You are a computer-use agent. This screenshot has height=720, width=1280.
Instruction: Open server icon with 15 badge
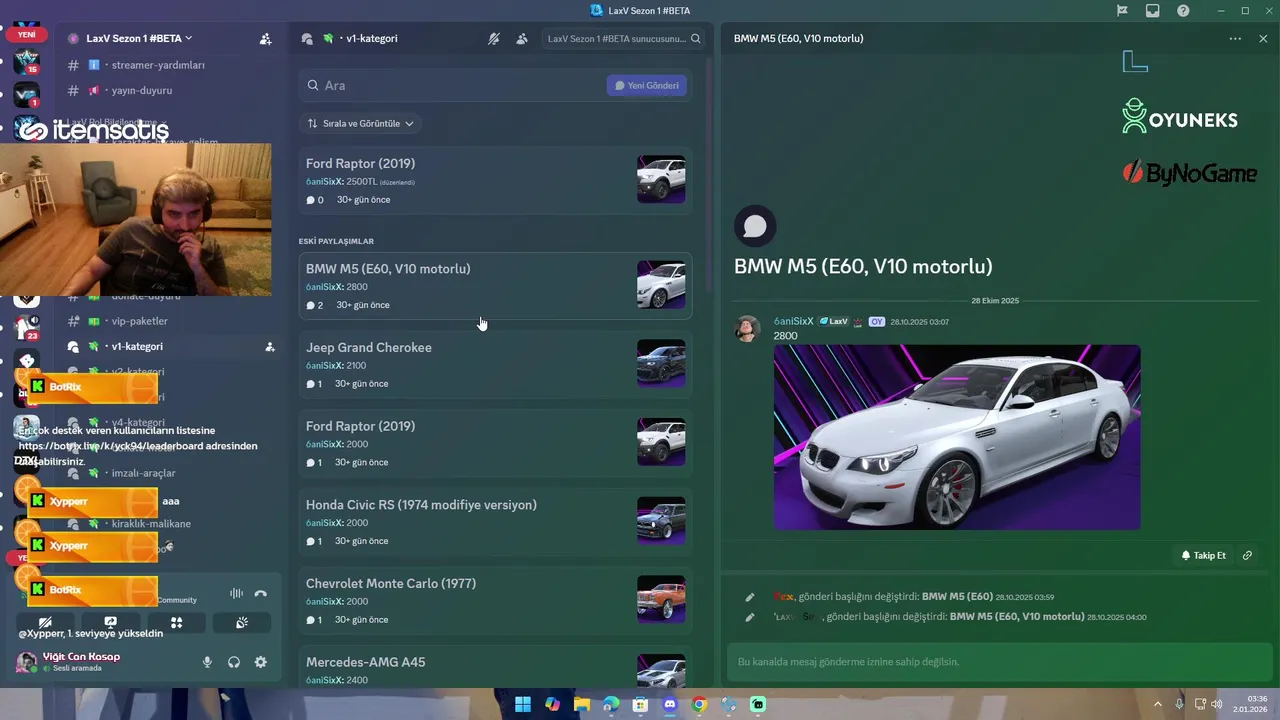pyautogui.click(x=27, y=61)
